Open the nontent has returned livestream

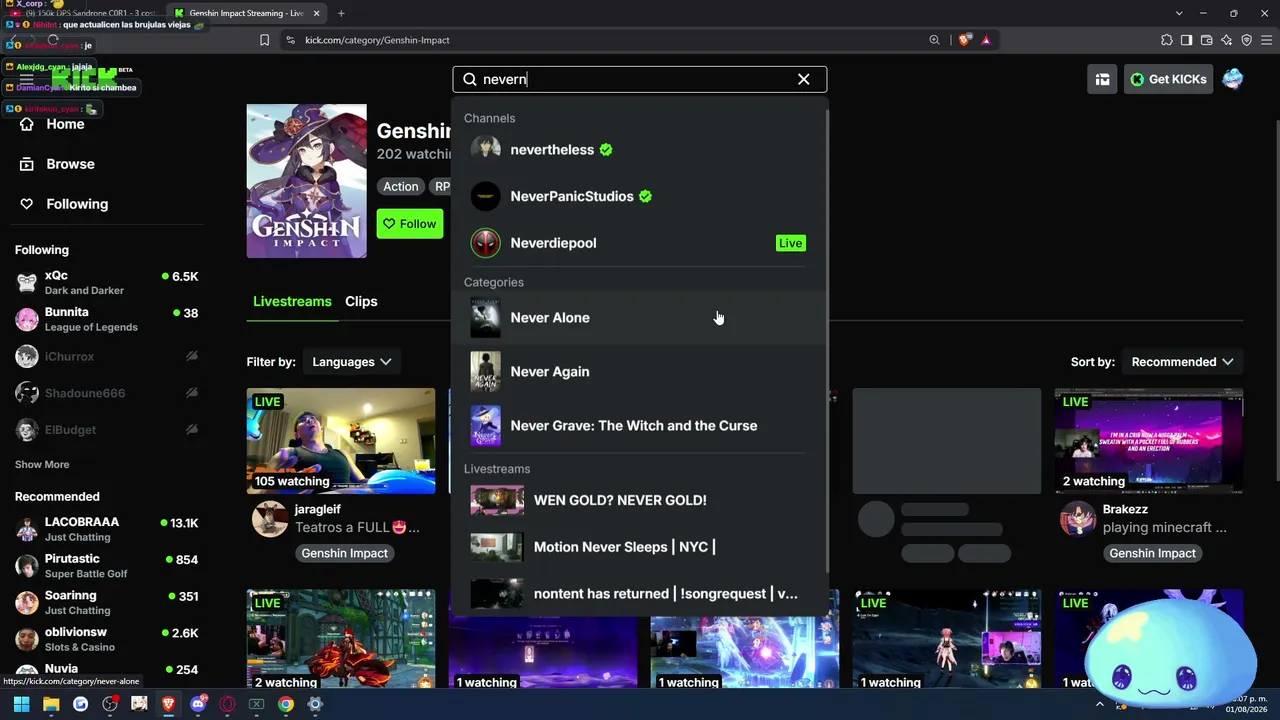[639, 593]
